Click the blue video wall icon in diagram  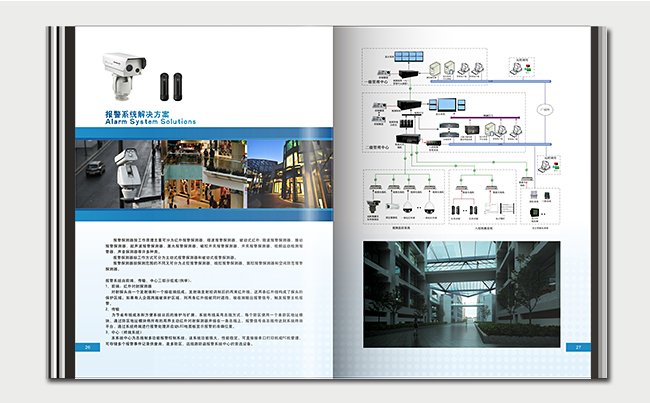pyautogui.click(x=409, y=56)
